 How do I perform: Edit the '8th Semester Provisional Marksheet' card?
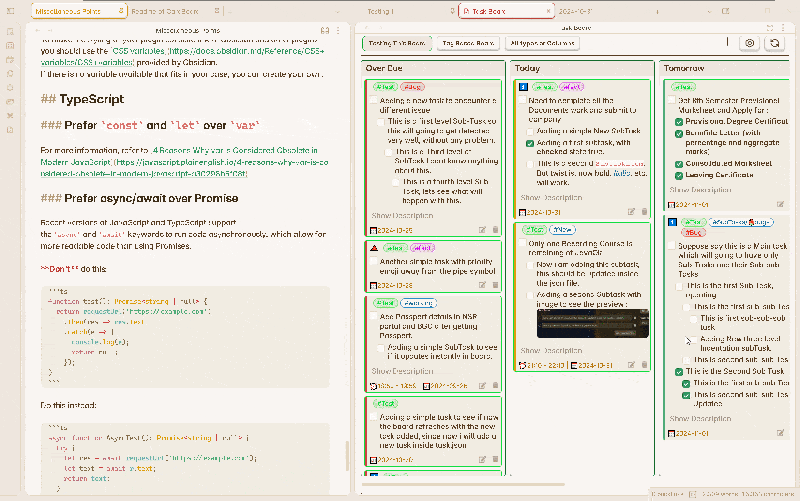[780, 204]
